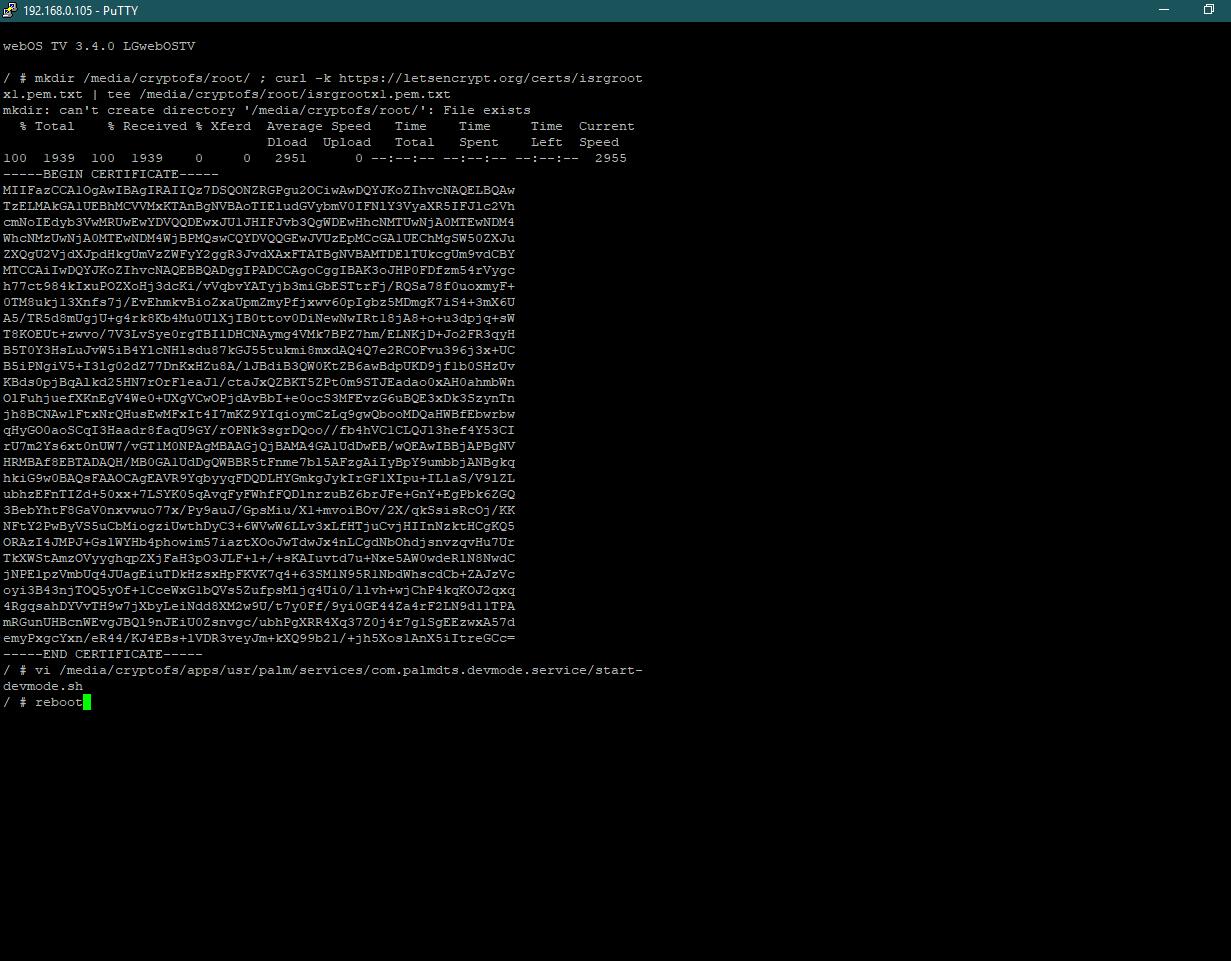Click the 'Upload' sub-header text

(x=347, y=142)
